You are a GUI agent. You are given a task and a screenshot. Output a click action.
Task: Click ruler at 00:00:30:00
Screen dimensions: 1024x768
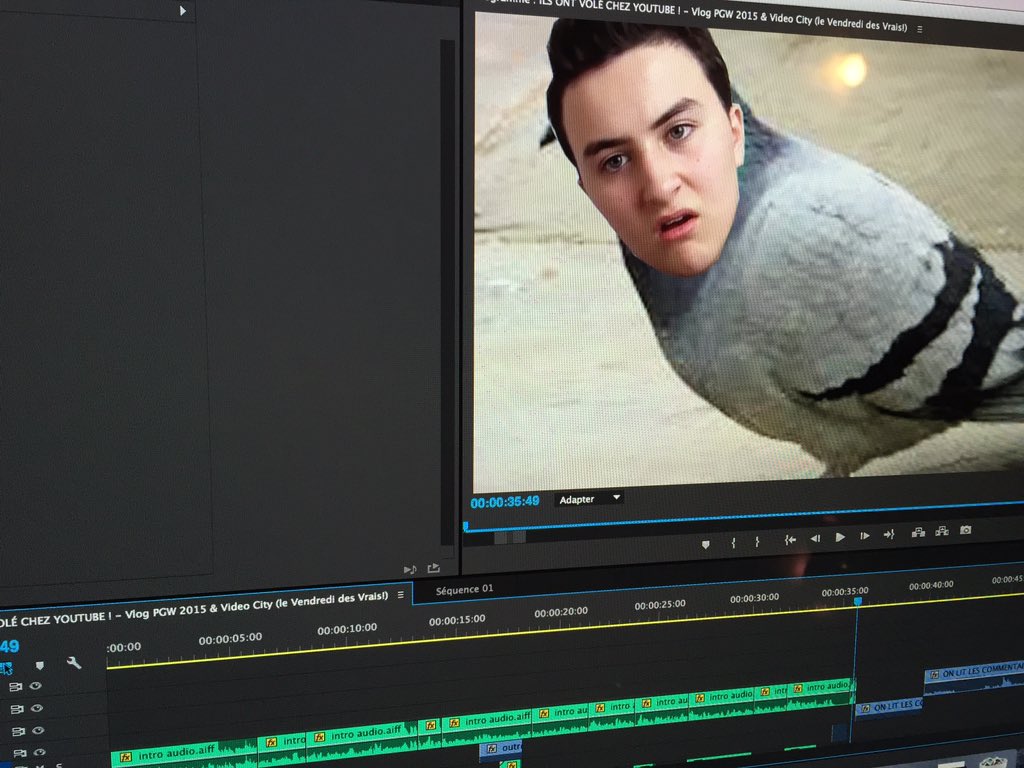[754, 598]
